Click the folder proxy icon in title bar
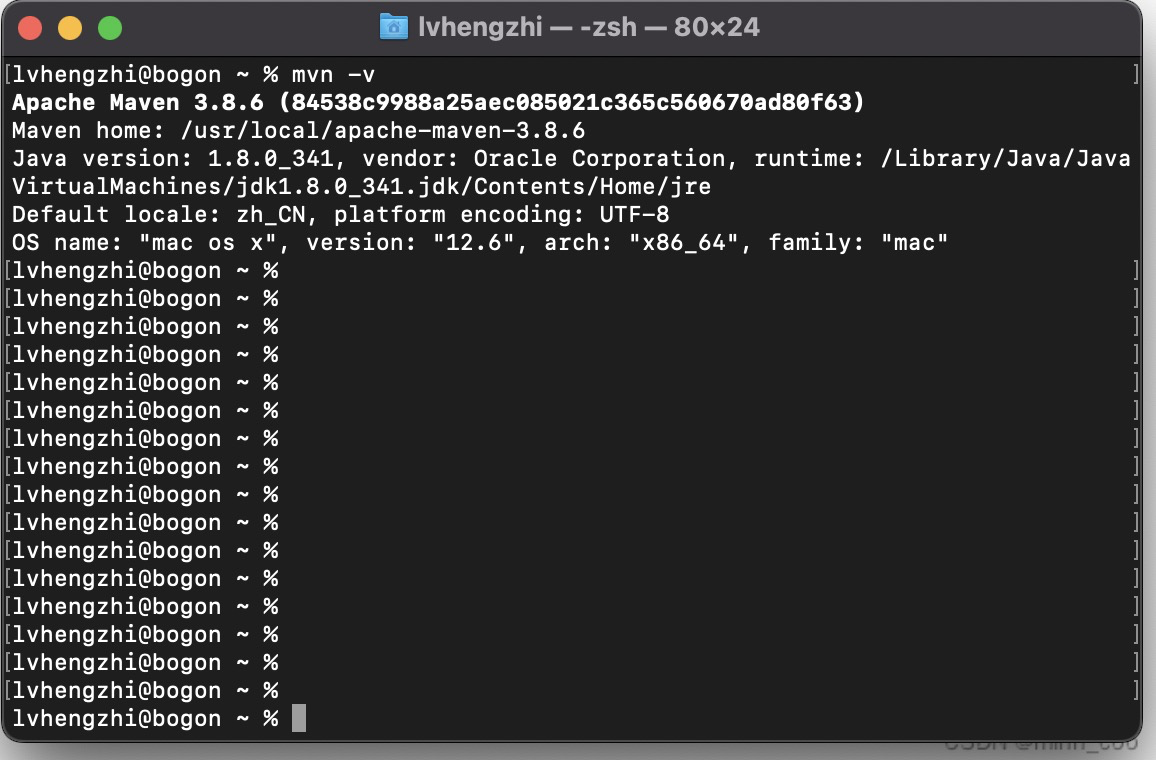 (x=393, y=27)
